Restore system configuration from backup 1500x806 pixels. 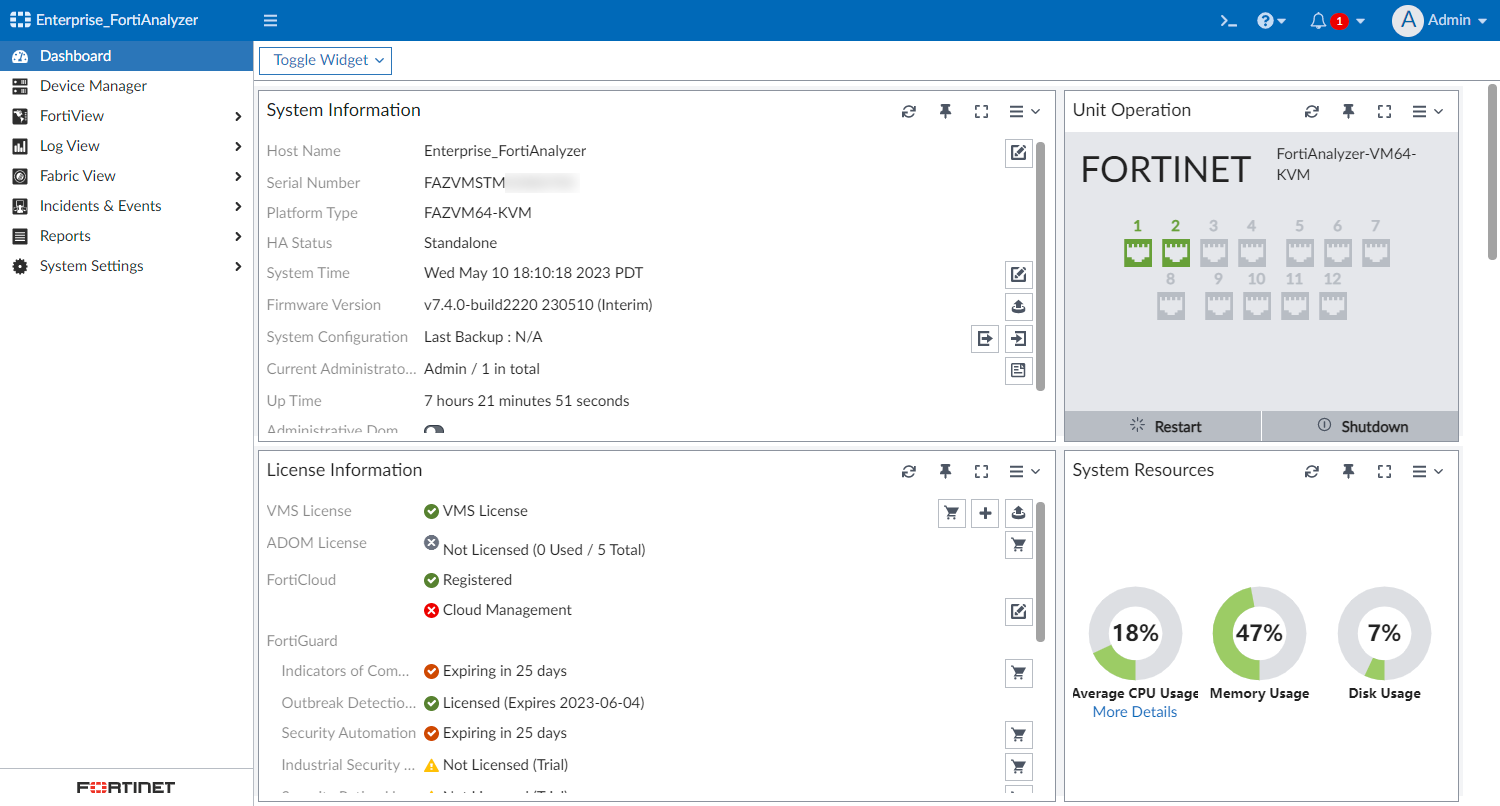tap(1018, 338)
